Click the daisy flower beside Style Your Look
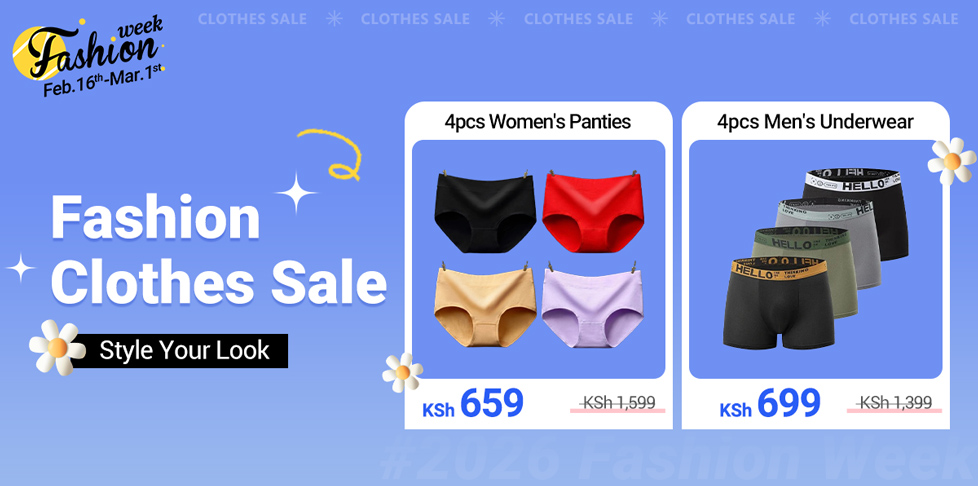978x486 pixels. pos(57,347)
